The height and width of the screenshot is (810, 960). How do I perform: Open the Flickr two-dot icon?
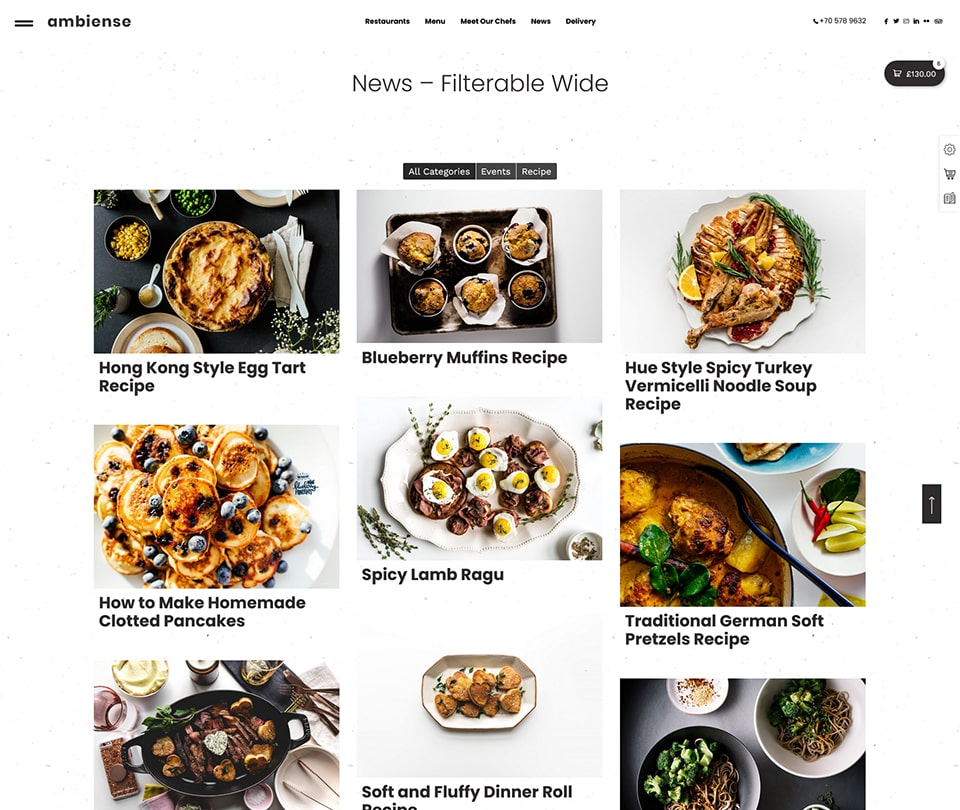926,21
